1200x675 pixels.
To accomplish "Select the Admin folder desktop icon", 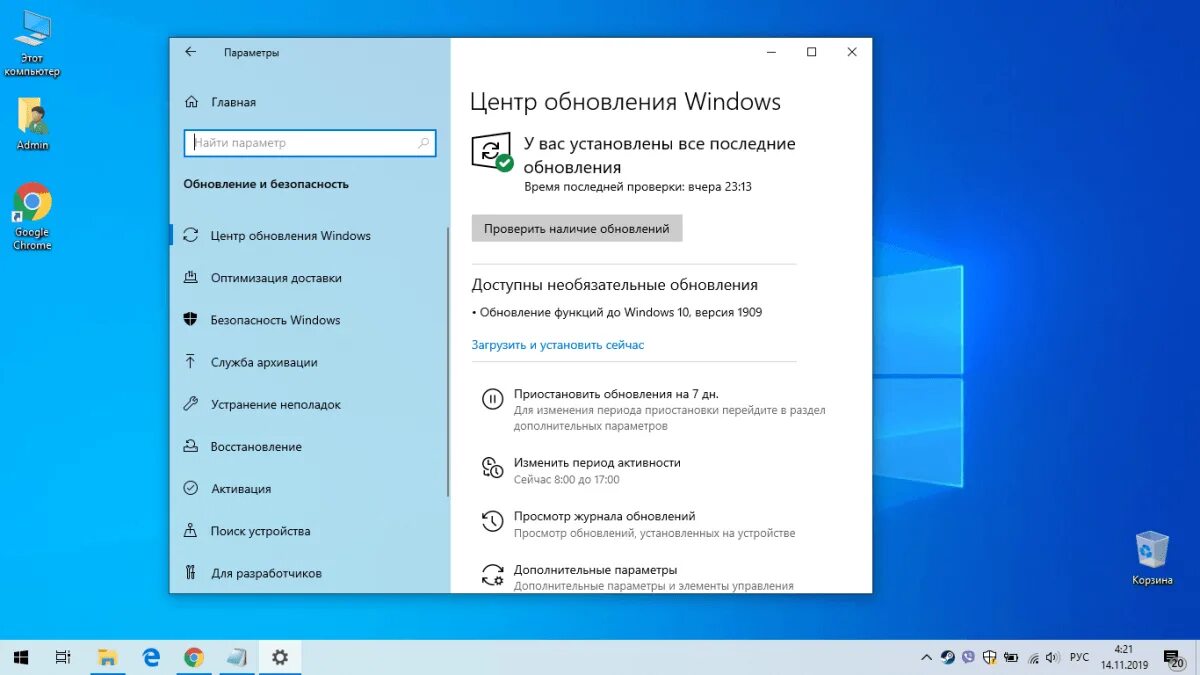I will 32,124.
